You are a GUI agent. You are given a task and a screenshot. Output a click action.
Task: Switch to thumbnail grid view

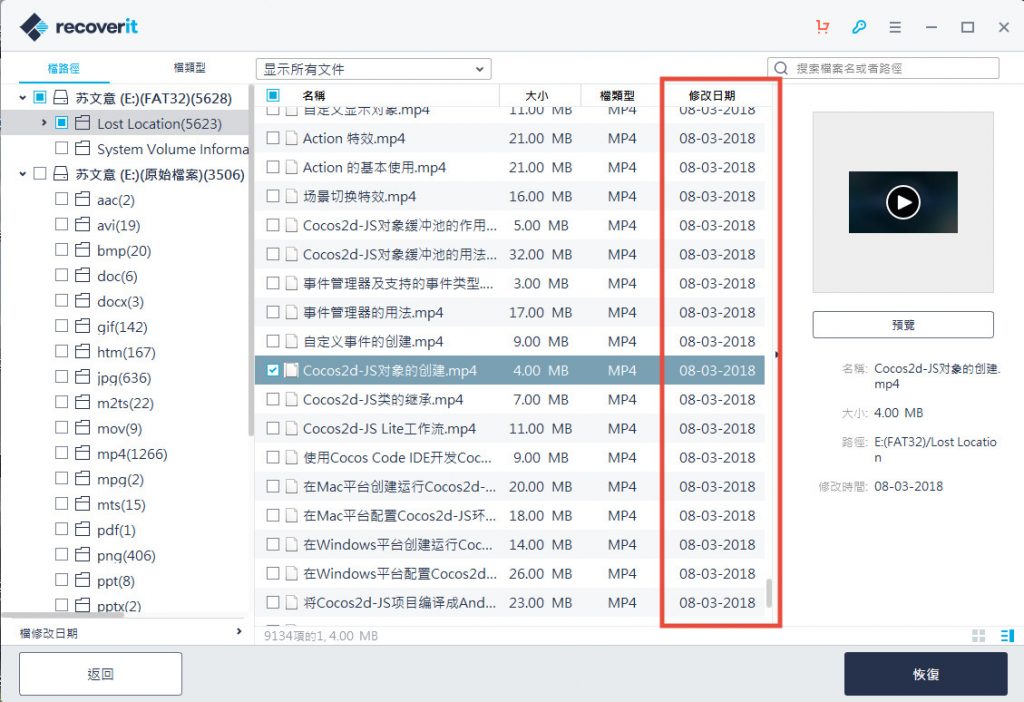[x=978, y=635]
